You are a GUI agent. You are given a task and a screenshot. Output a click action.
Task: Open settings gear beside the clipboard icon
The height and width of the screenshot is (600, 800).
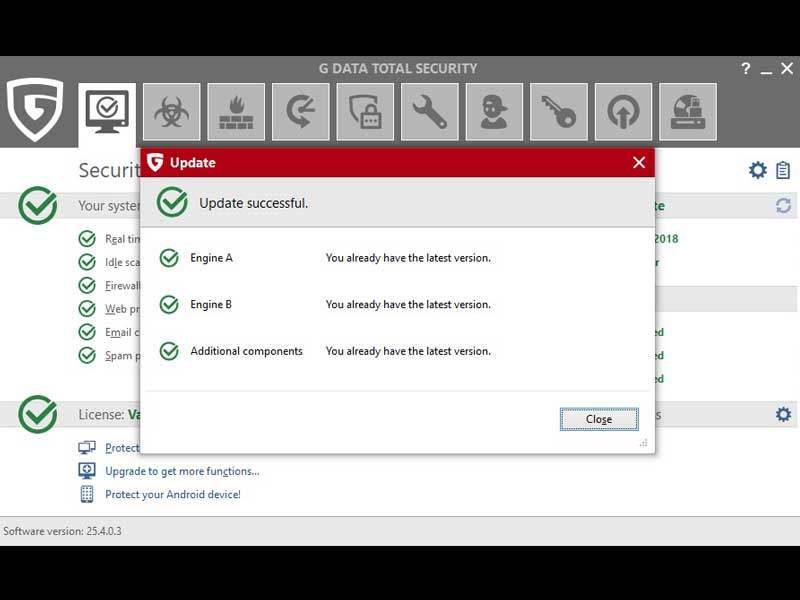[758, 170]
